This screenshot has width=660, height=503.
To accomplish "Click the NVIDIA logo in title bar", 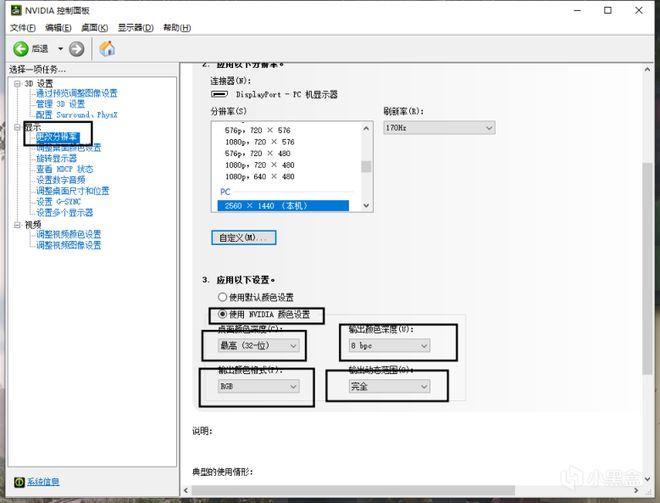I will [12, 10].
